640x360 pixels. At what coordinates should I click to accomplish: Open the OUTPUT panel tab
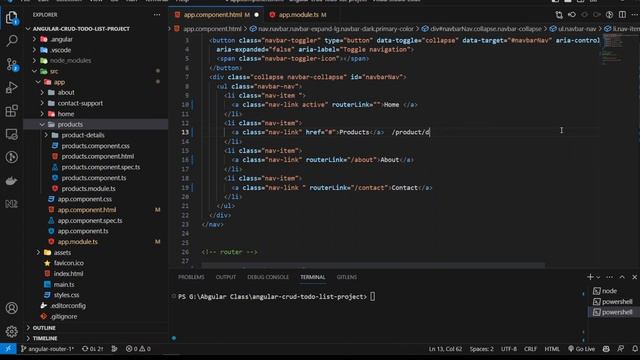click(x=226, y=277)
